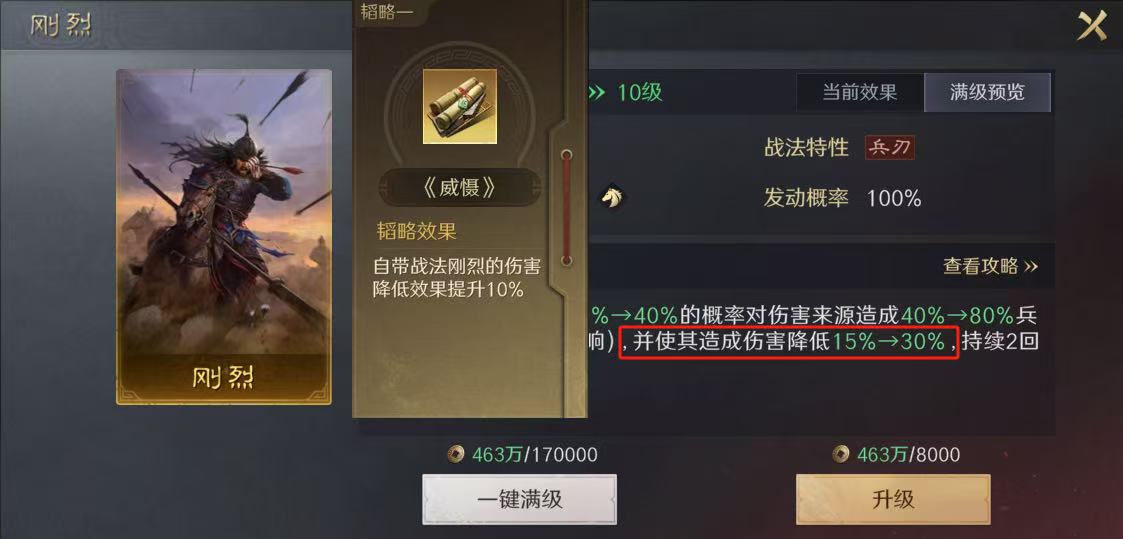Switch to the 满级预览 tab
The height and width of the screenshot is (539, 1123).
[987, 92]
